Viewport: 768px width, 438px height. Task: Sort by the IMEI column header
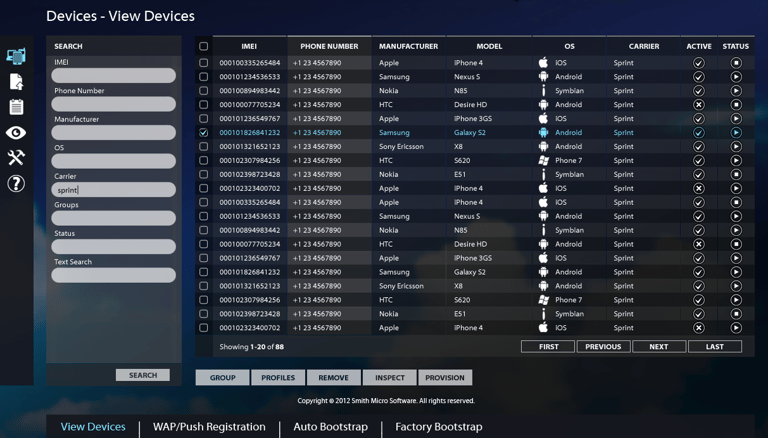(x=249, y=46)
